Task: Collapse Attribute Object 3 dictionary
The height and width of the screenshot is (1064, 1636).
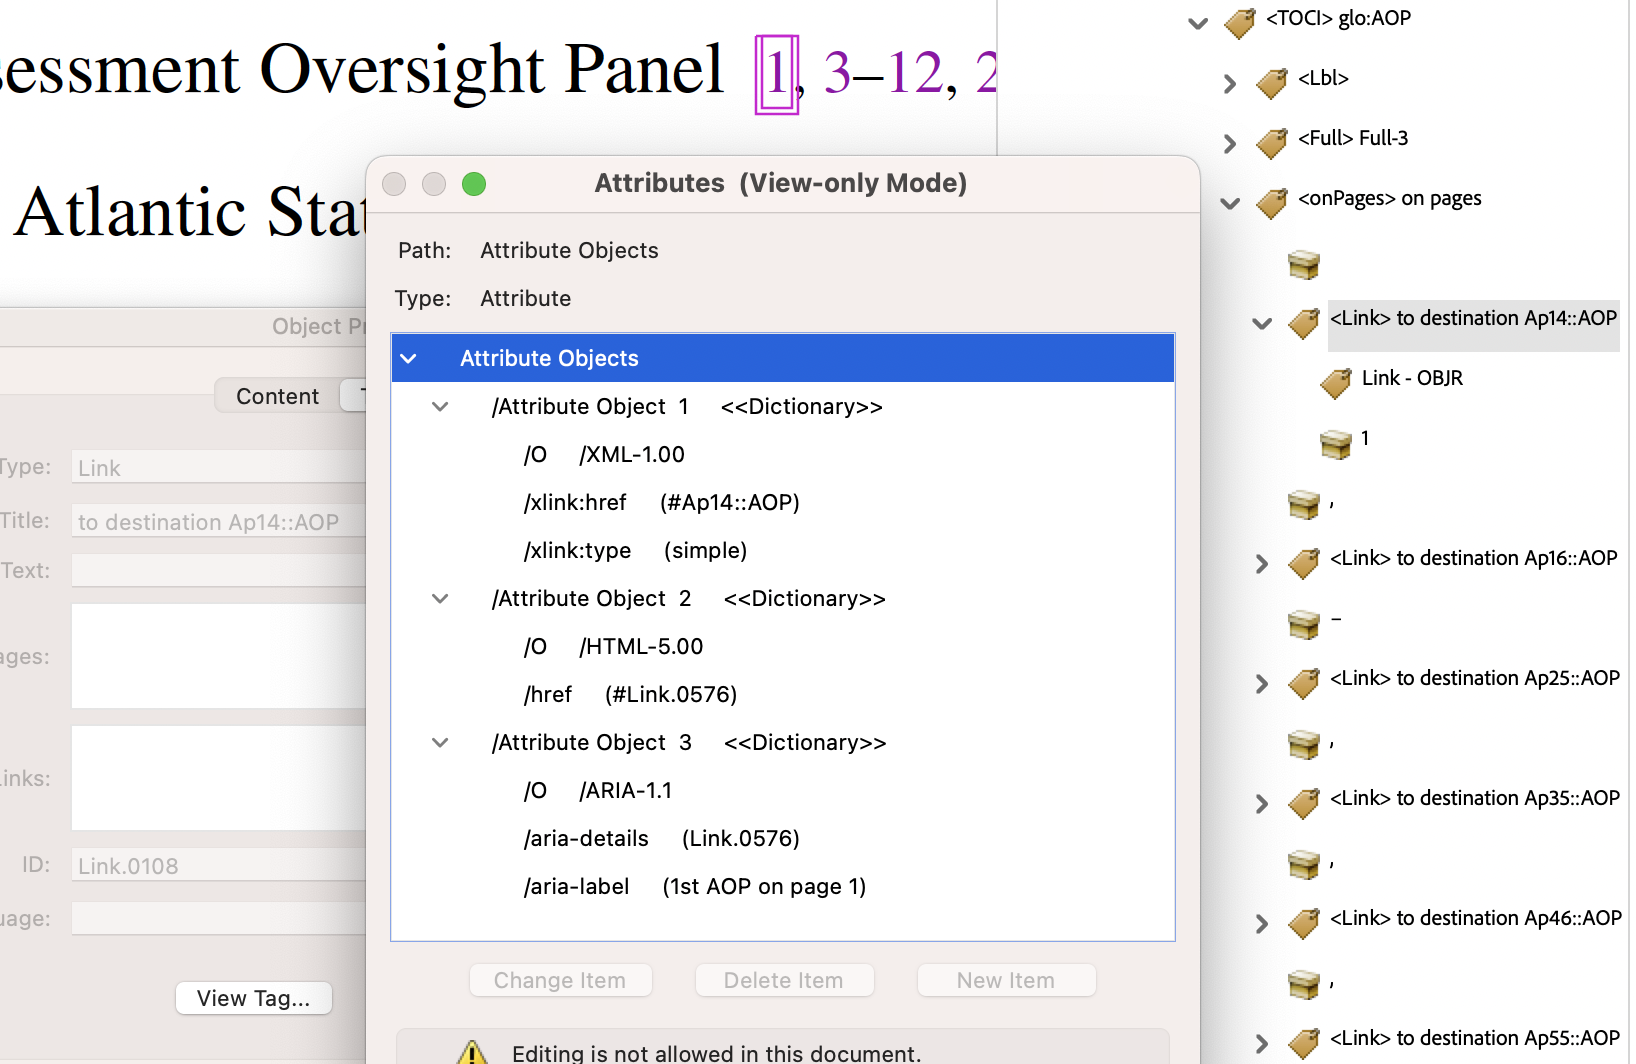Action: coord(440,743)
